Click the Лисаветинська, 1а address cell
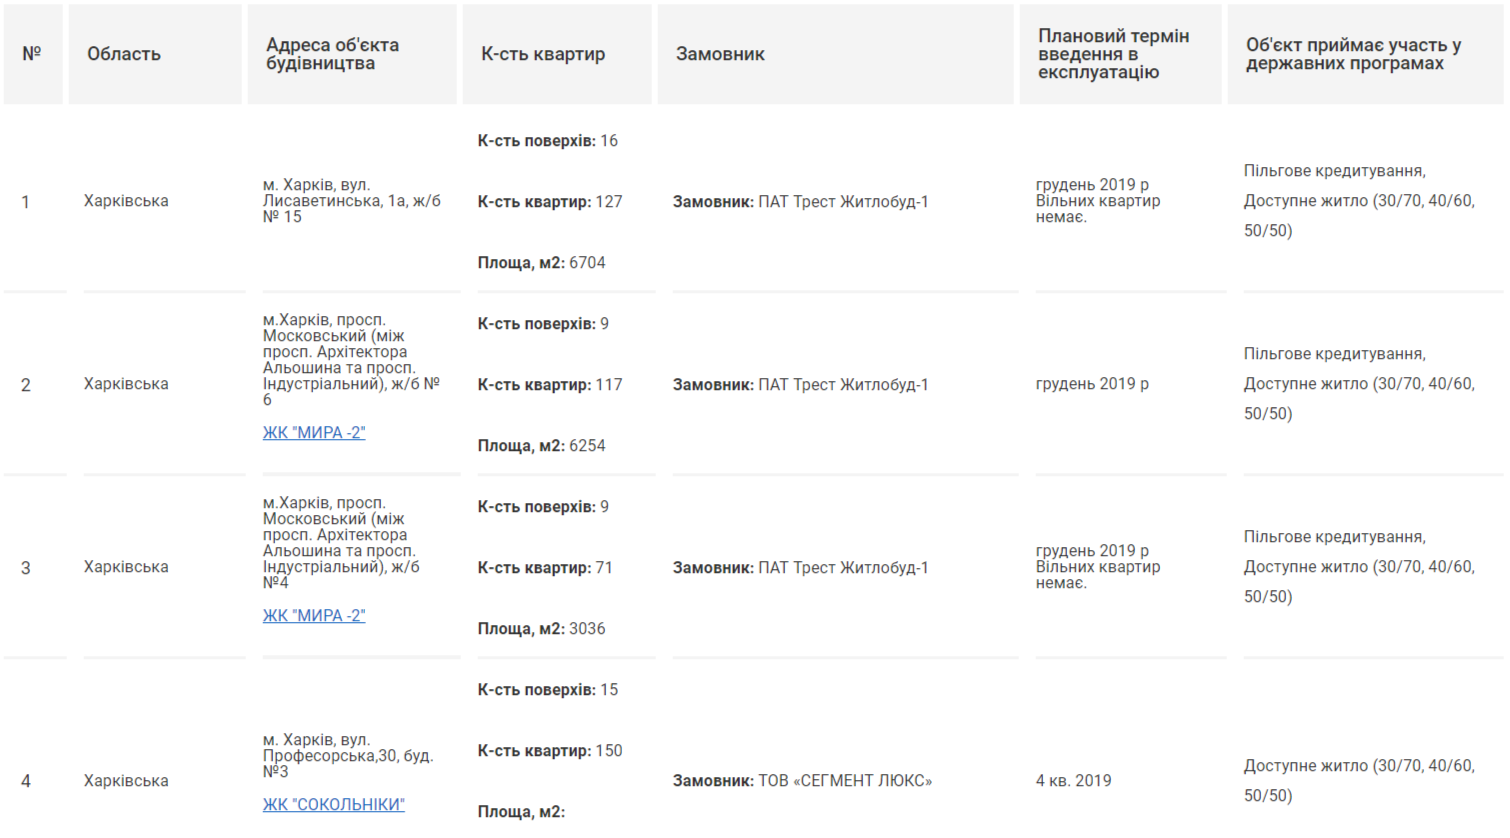 tap(351, 201)
